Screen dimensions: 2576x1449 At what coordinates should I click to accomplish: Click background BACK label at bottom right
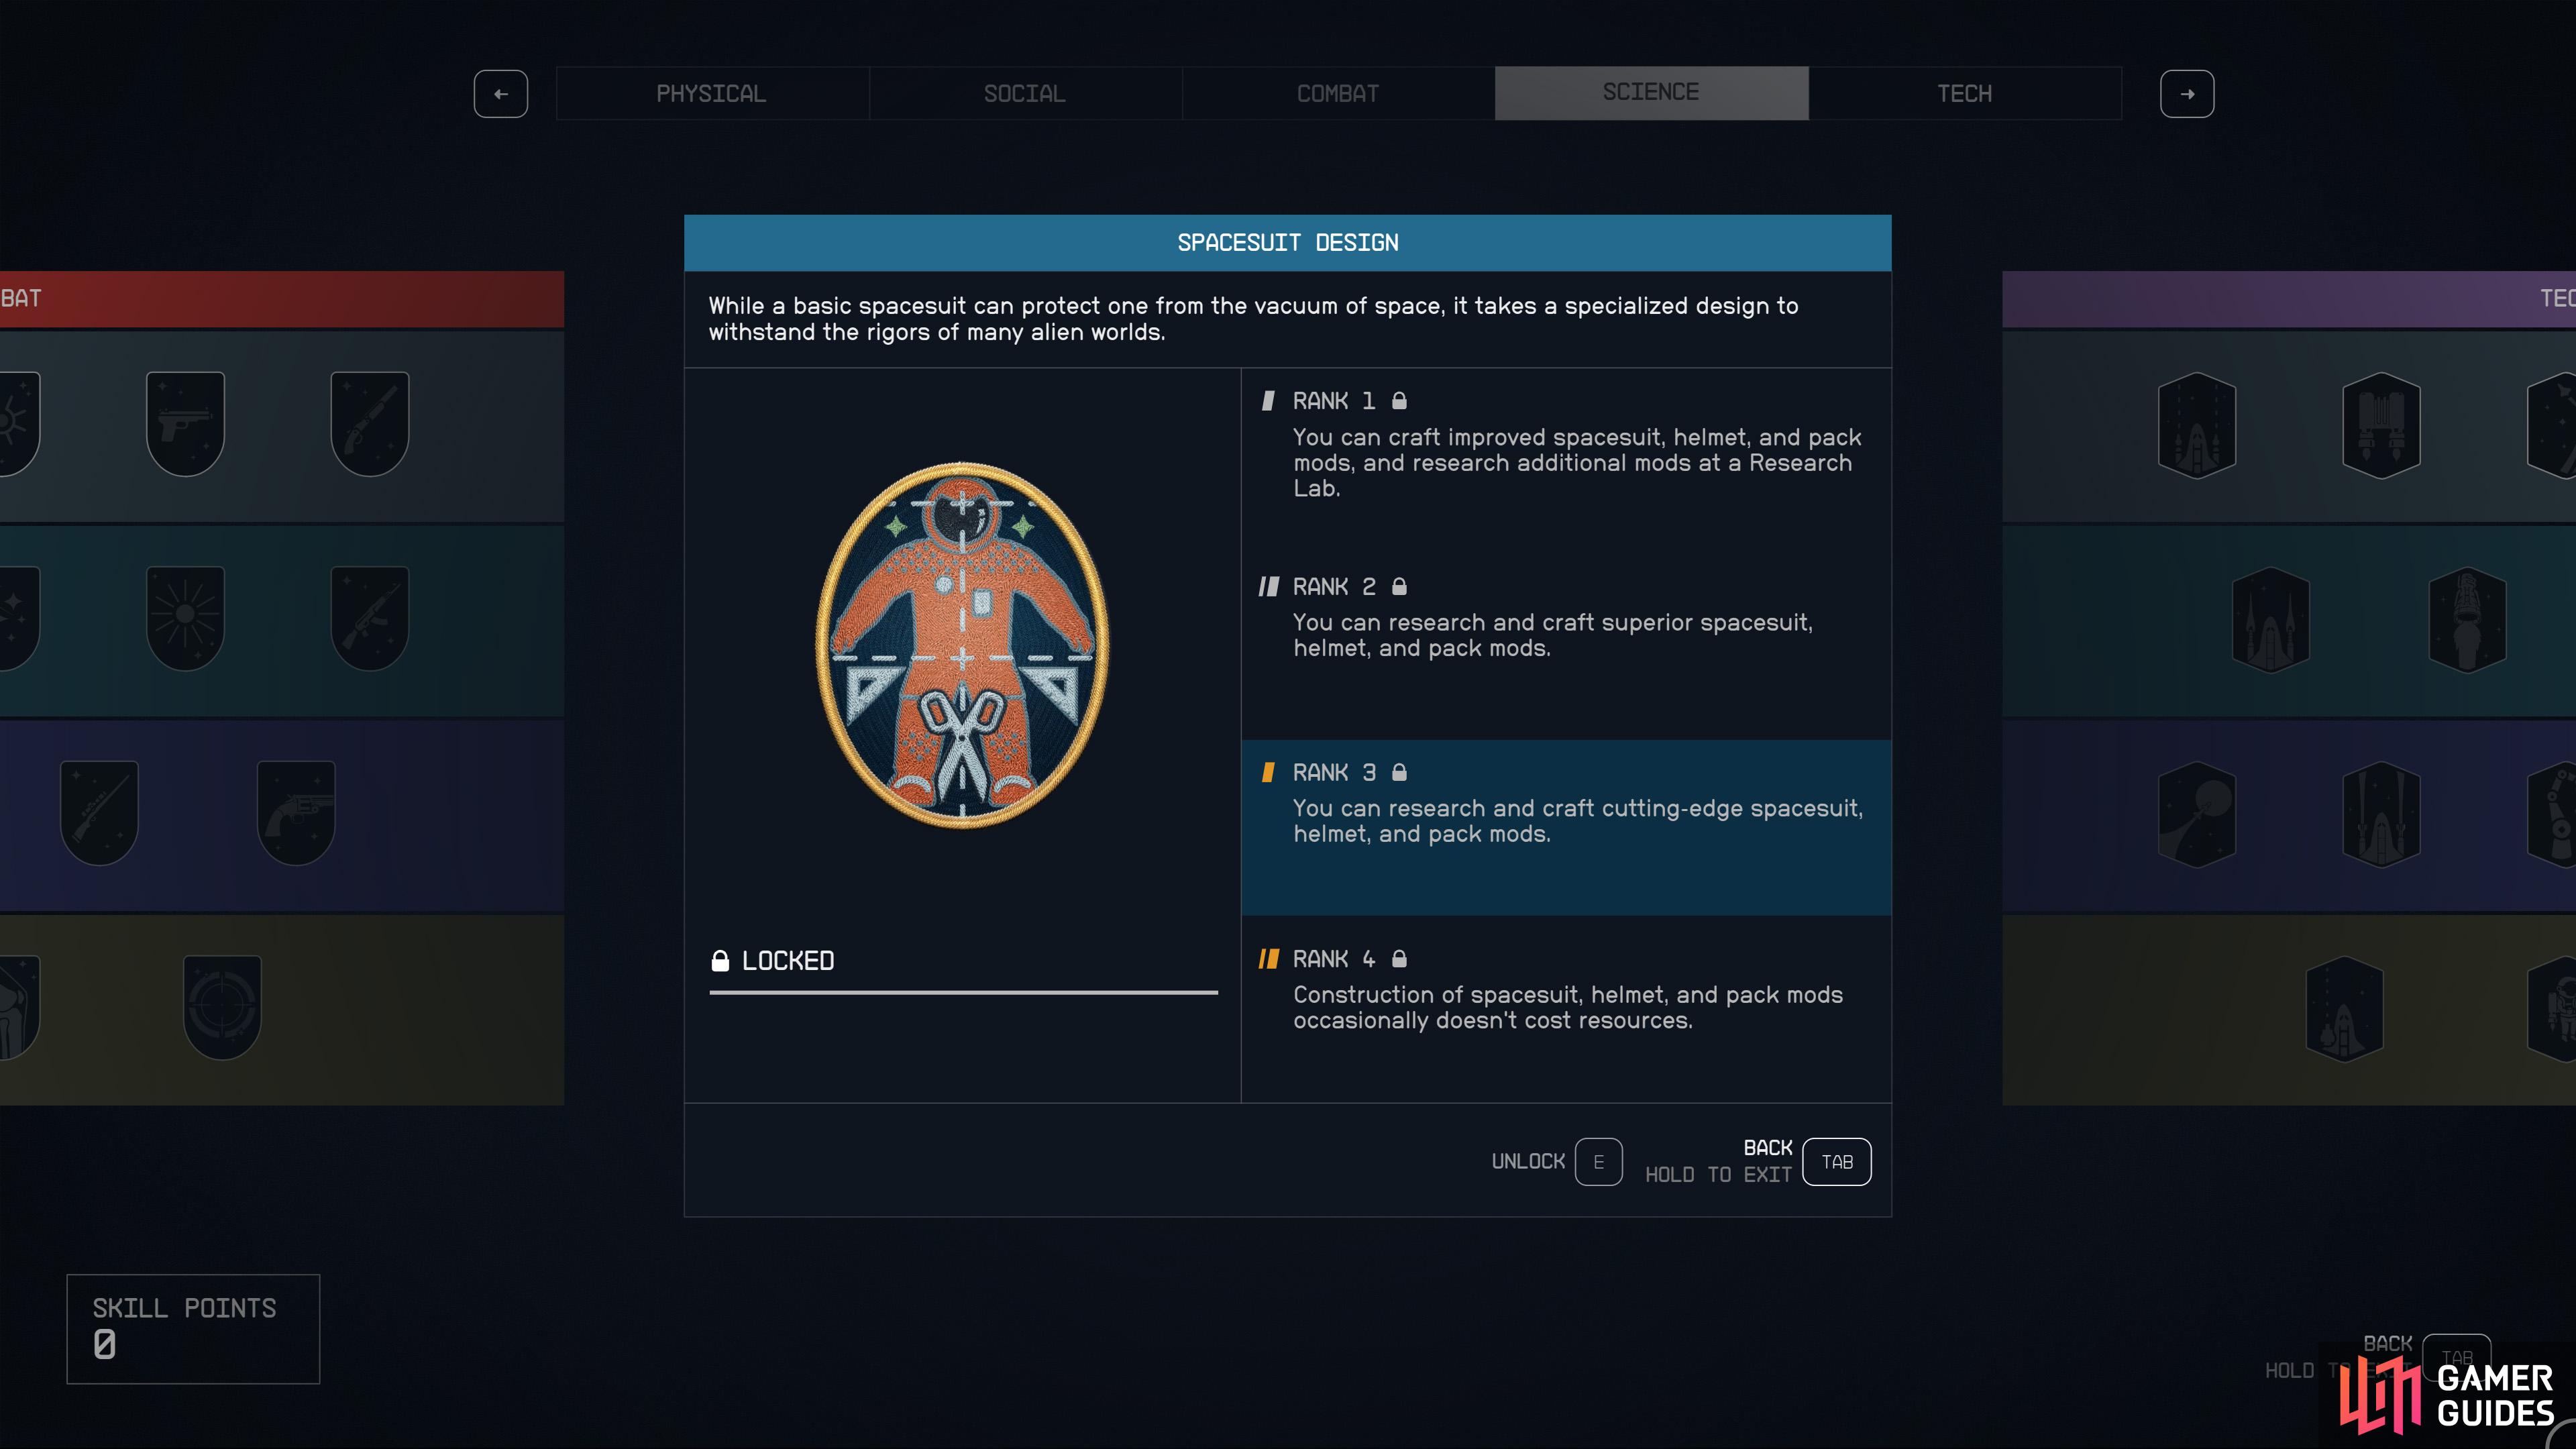coord(2388,1344)
